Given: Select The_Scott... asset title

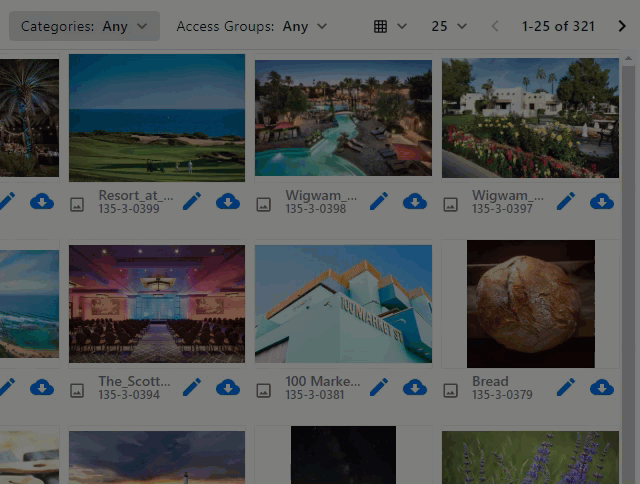Looking at the screenshot, I should [x=135, y=381].
